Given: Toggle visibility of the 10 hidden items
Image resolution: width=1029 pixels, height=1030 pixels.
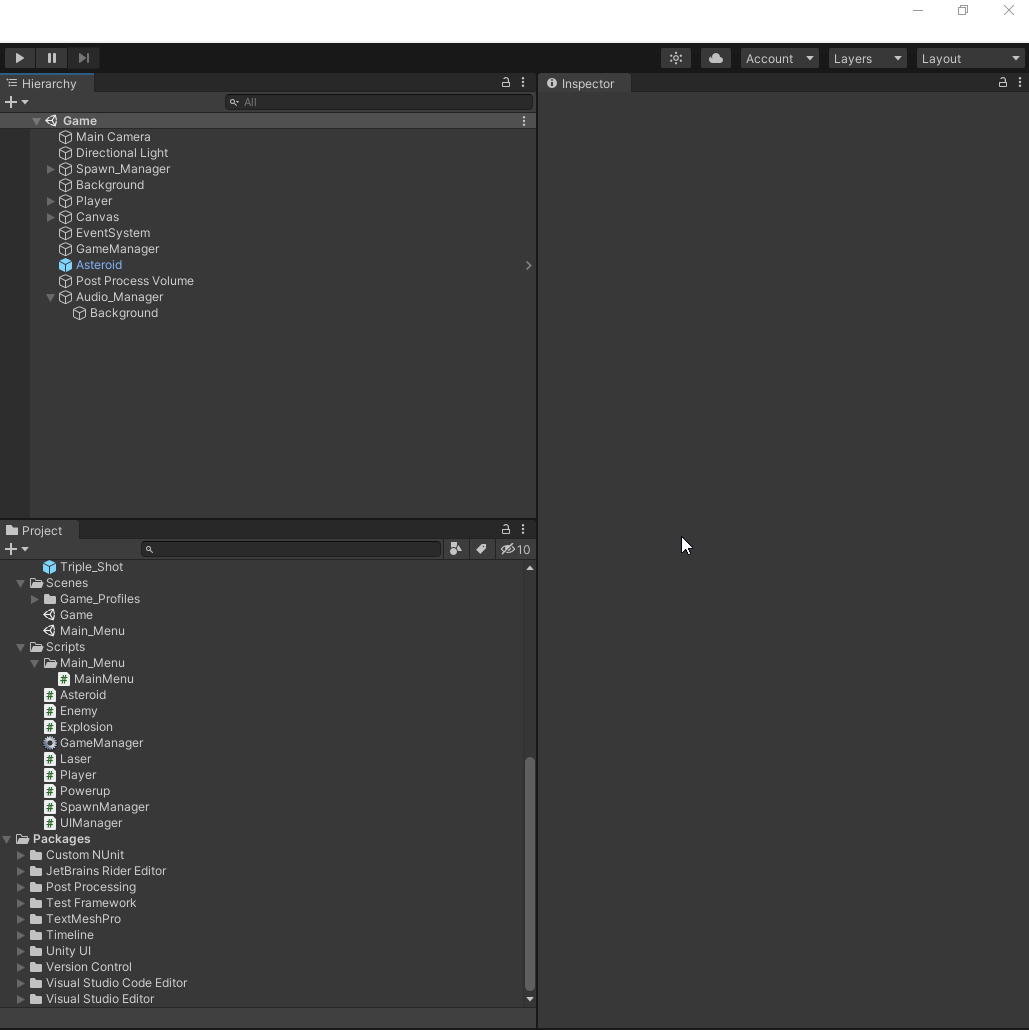Looking at the screenshot, I should click(x=514, y=549).
